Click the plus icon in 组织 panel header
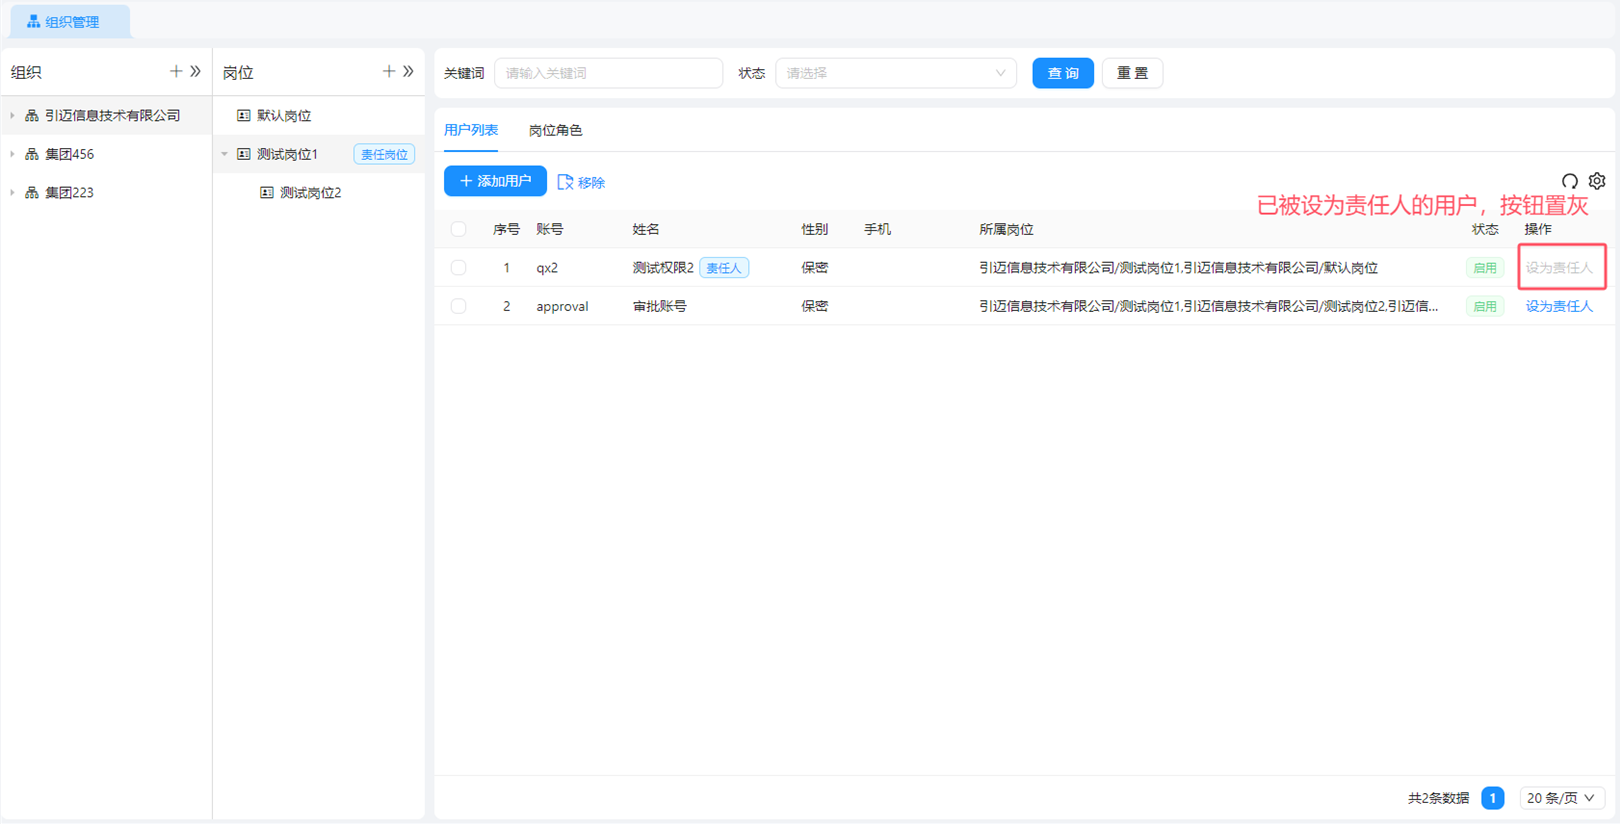The width and height of the screenshot is (1620, 824). [x=176, y=72]
